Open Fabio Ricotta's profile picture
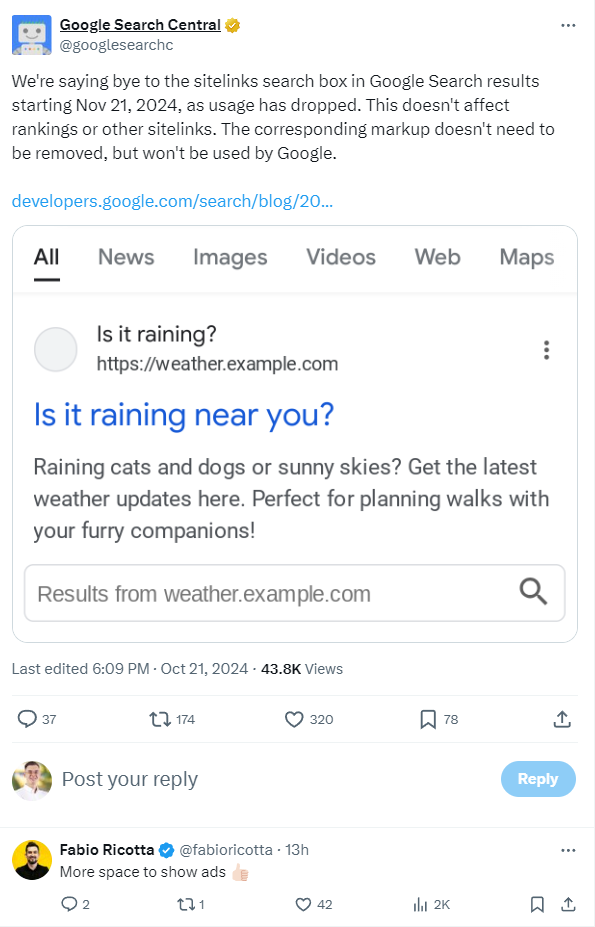595x927 pixels. [x=32, y=860]
